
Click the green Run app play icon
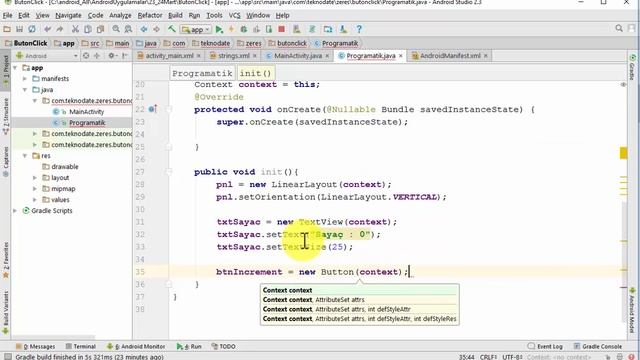tap(219, 29)
